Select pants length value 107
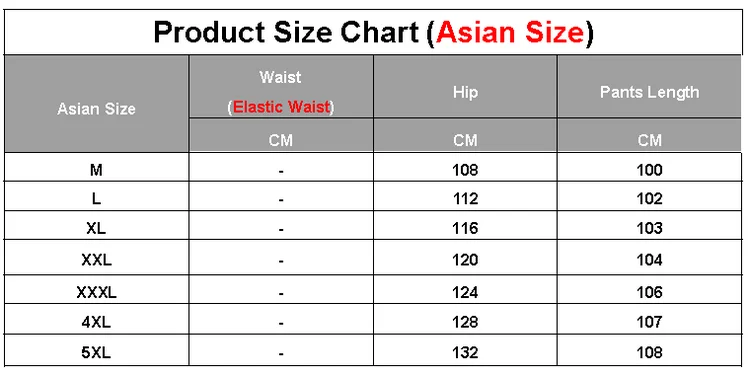The width and height of the screenshot is (750, 377). [x=649, y=322]
